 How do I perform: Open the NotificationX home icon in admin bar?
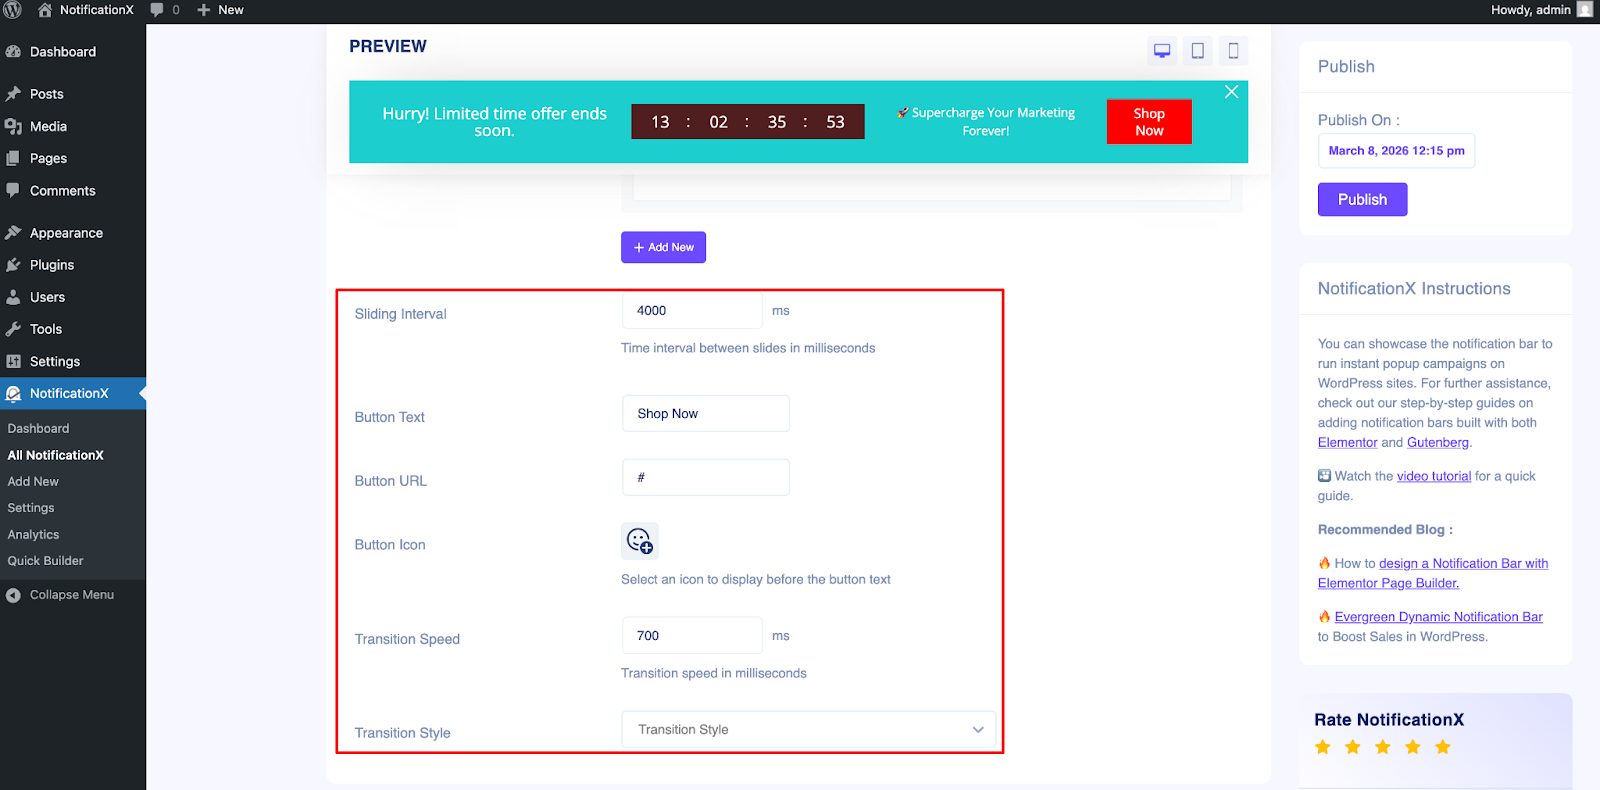pos(86,10)
